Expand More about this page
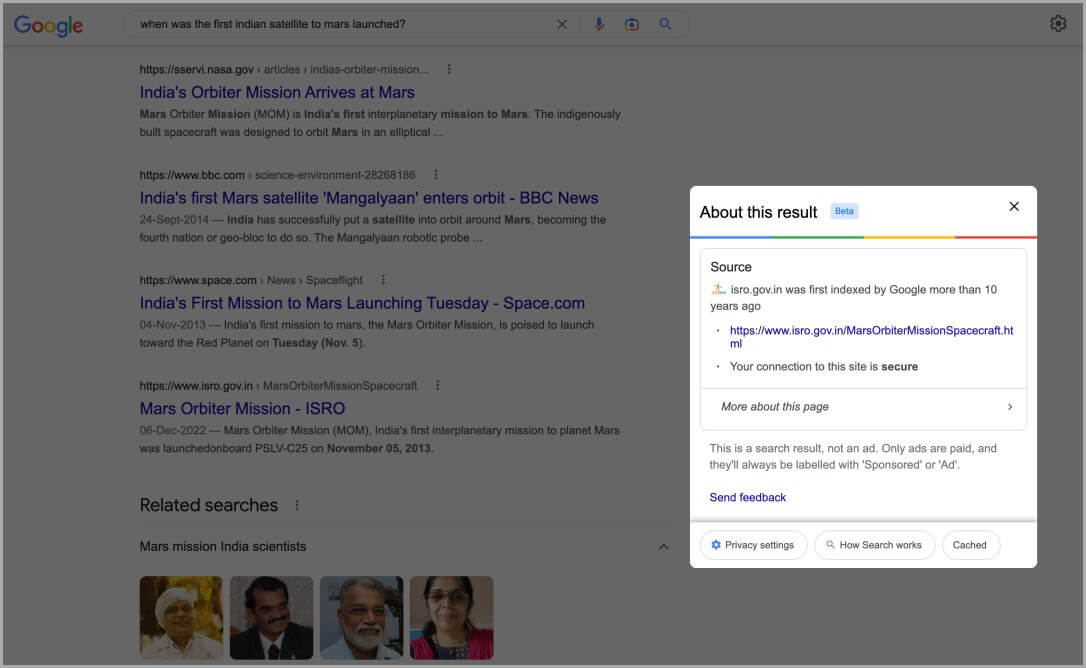The width and height of the screenshot is (1086, 668). click(x=863, y=407)
